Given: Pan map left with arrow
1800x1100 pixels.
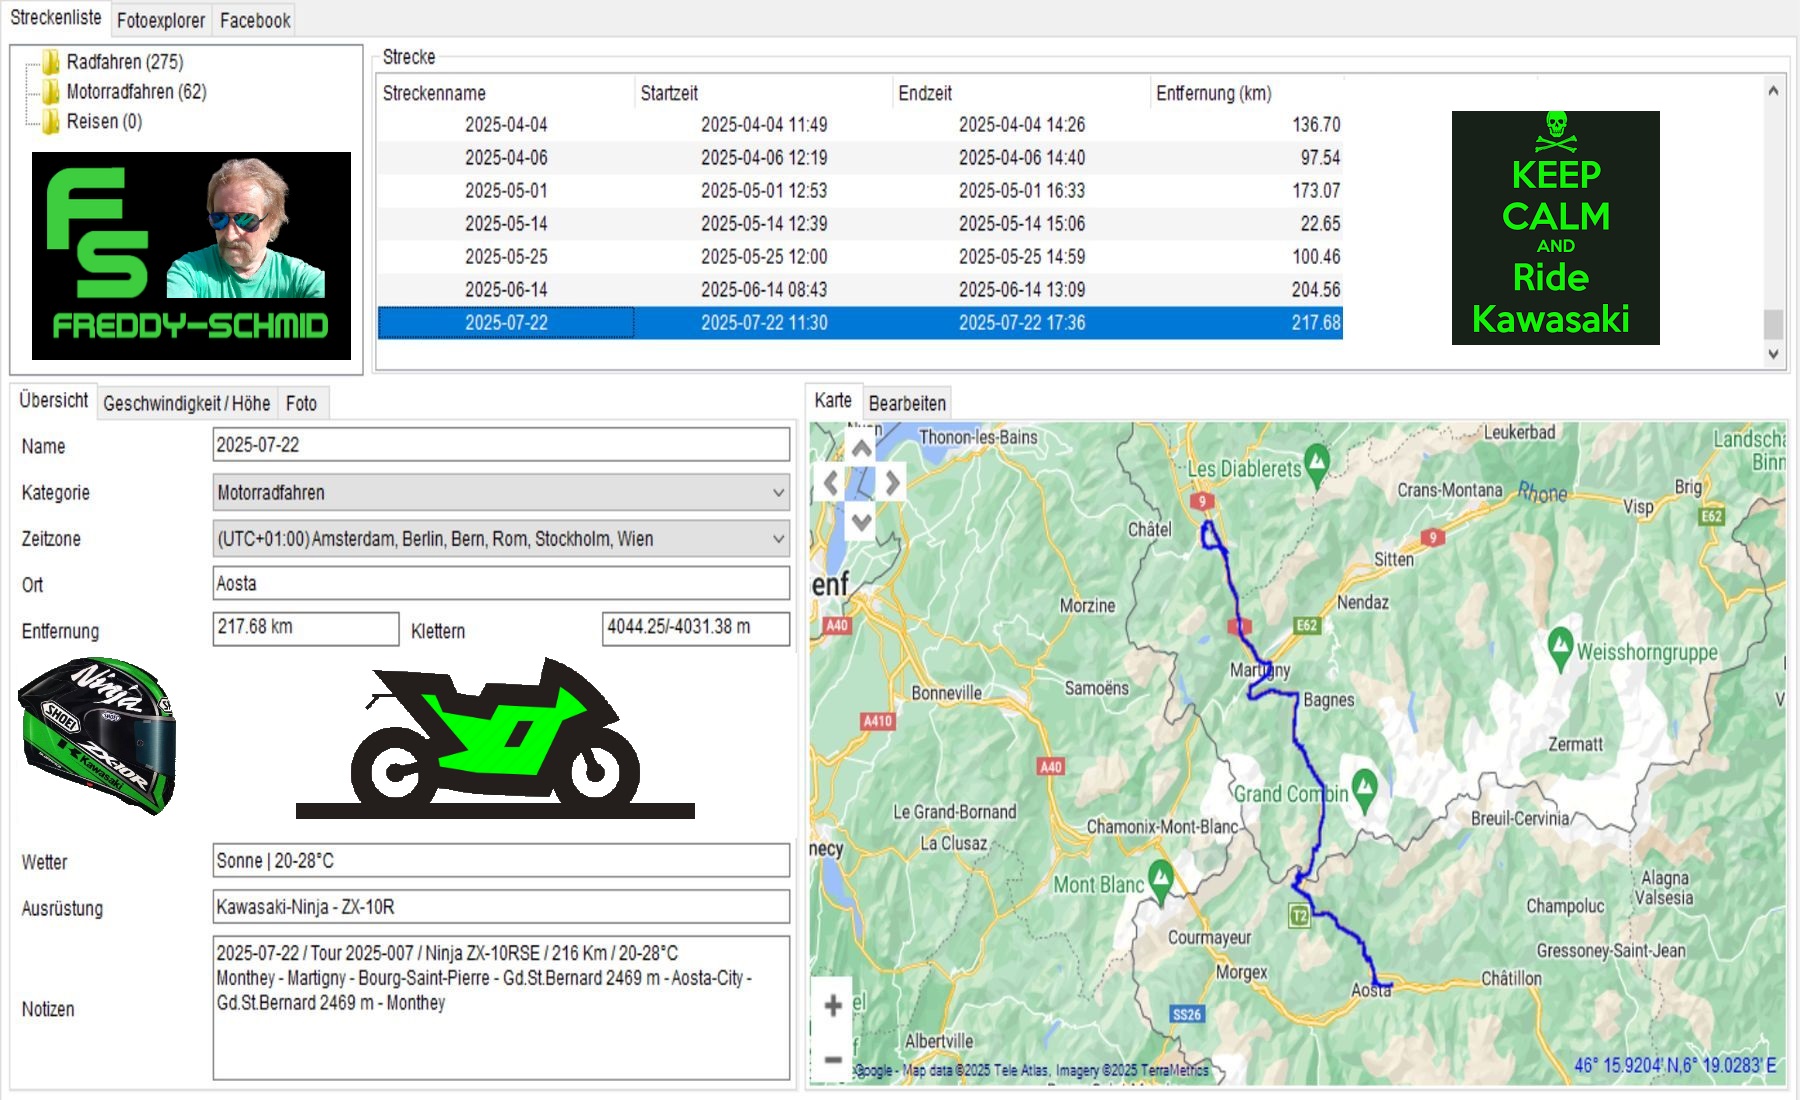Looking at the screenshot, I should click(x=830, y=483).
